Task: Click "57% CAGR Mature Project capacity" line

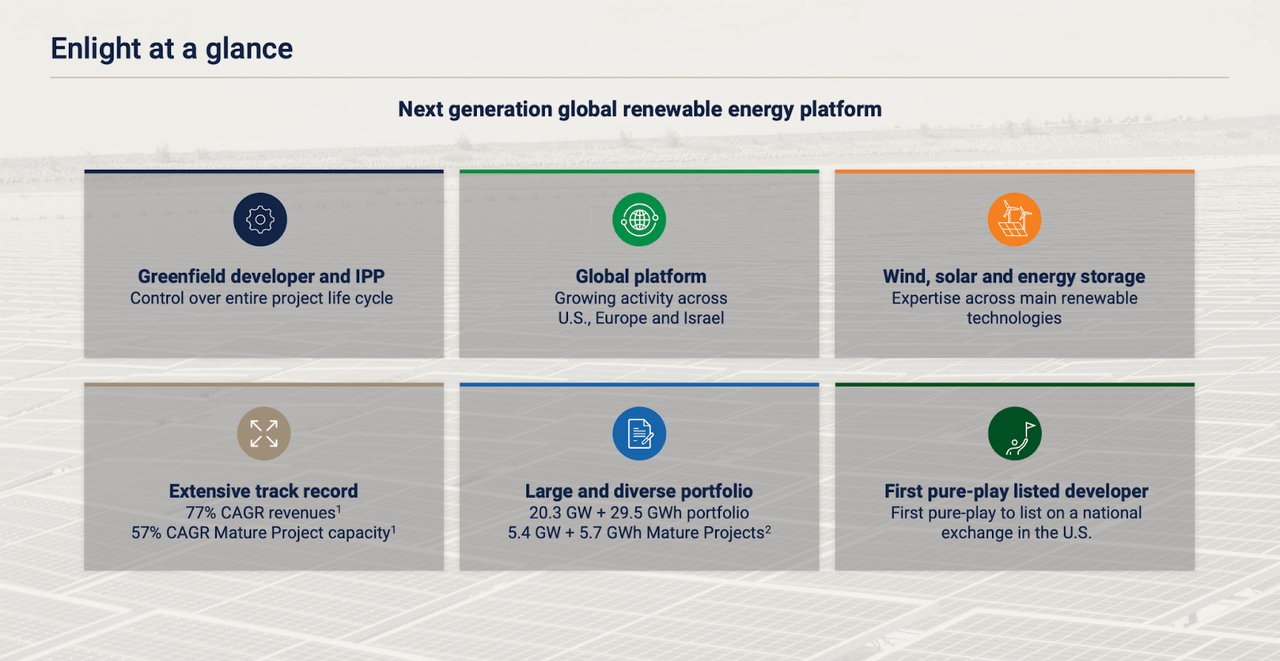Action: pyautogui.click(x=263, y=533)
